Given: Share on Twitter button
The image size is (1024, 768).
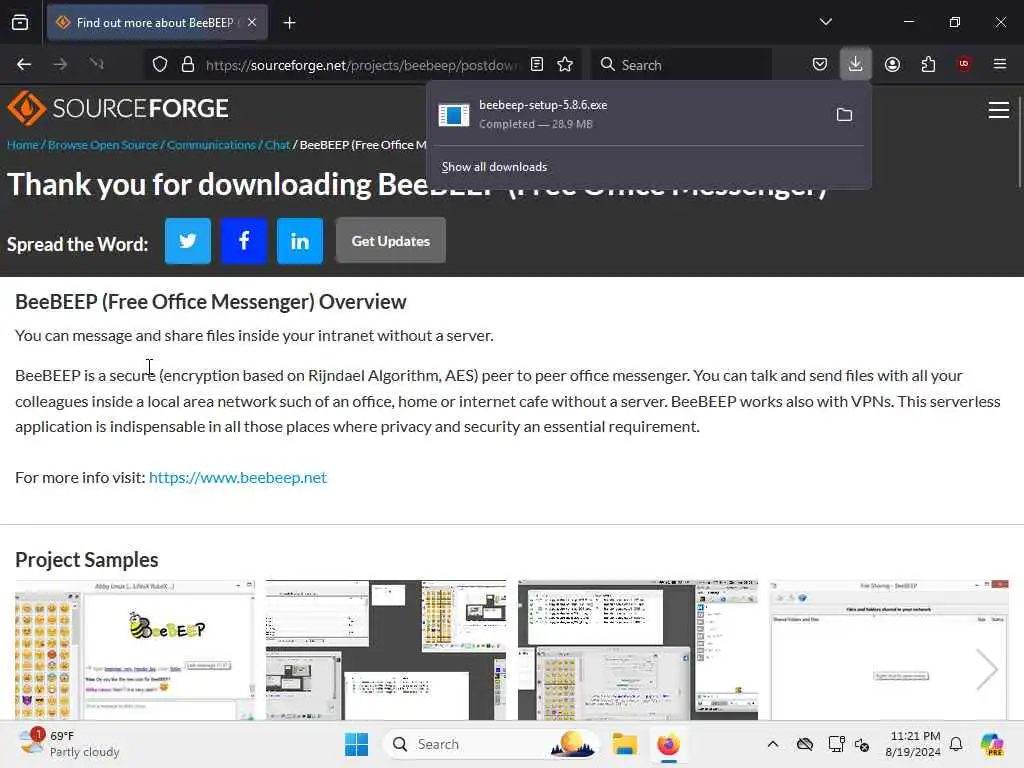Looking at the screenshot, I should tap(188, 241).
